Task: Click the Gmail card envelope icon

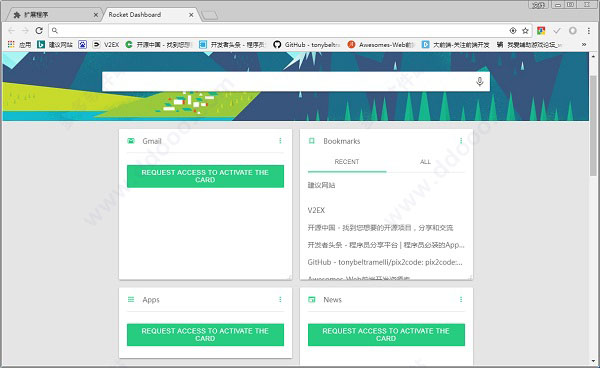Action: point(131,141)
